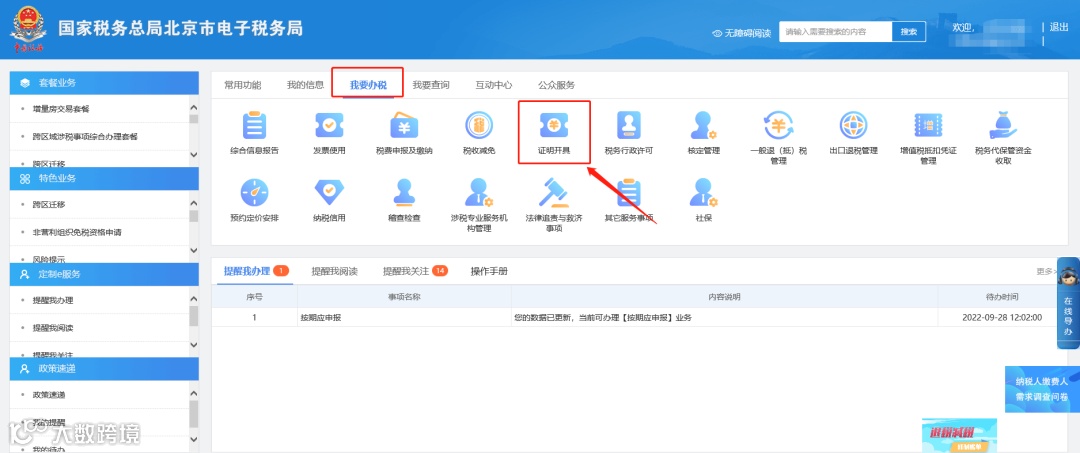Click the 待办时间 column header
The width and height of the screenshot is (1080, 453).
point(1002,297)
